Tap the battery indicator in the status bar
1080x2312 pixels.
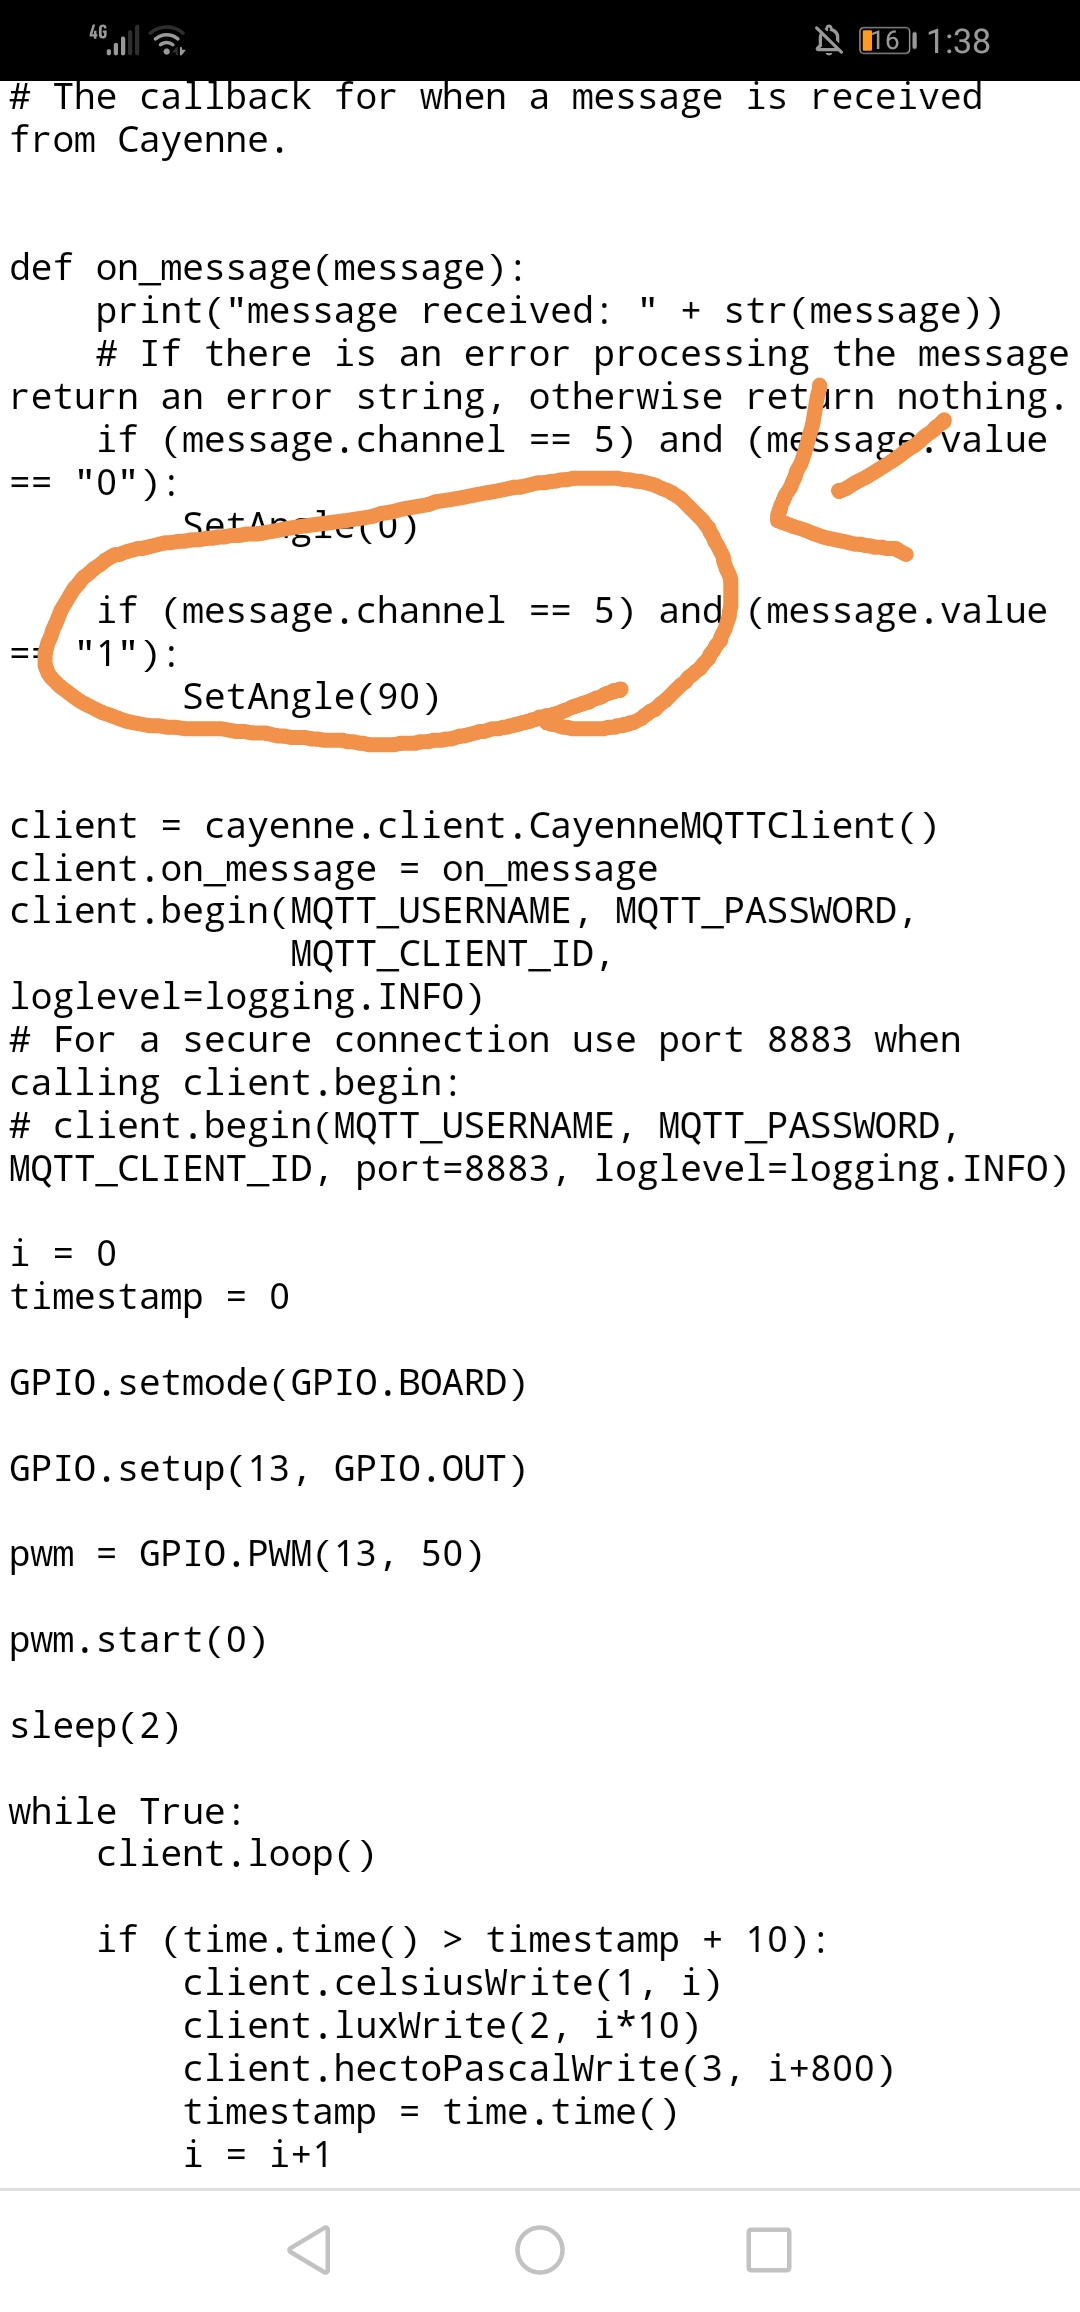(887, 40)
